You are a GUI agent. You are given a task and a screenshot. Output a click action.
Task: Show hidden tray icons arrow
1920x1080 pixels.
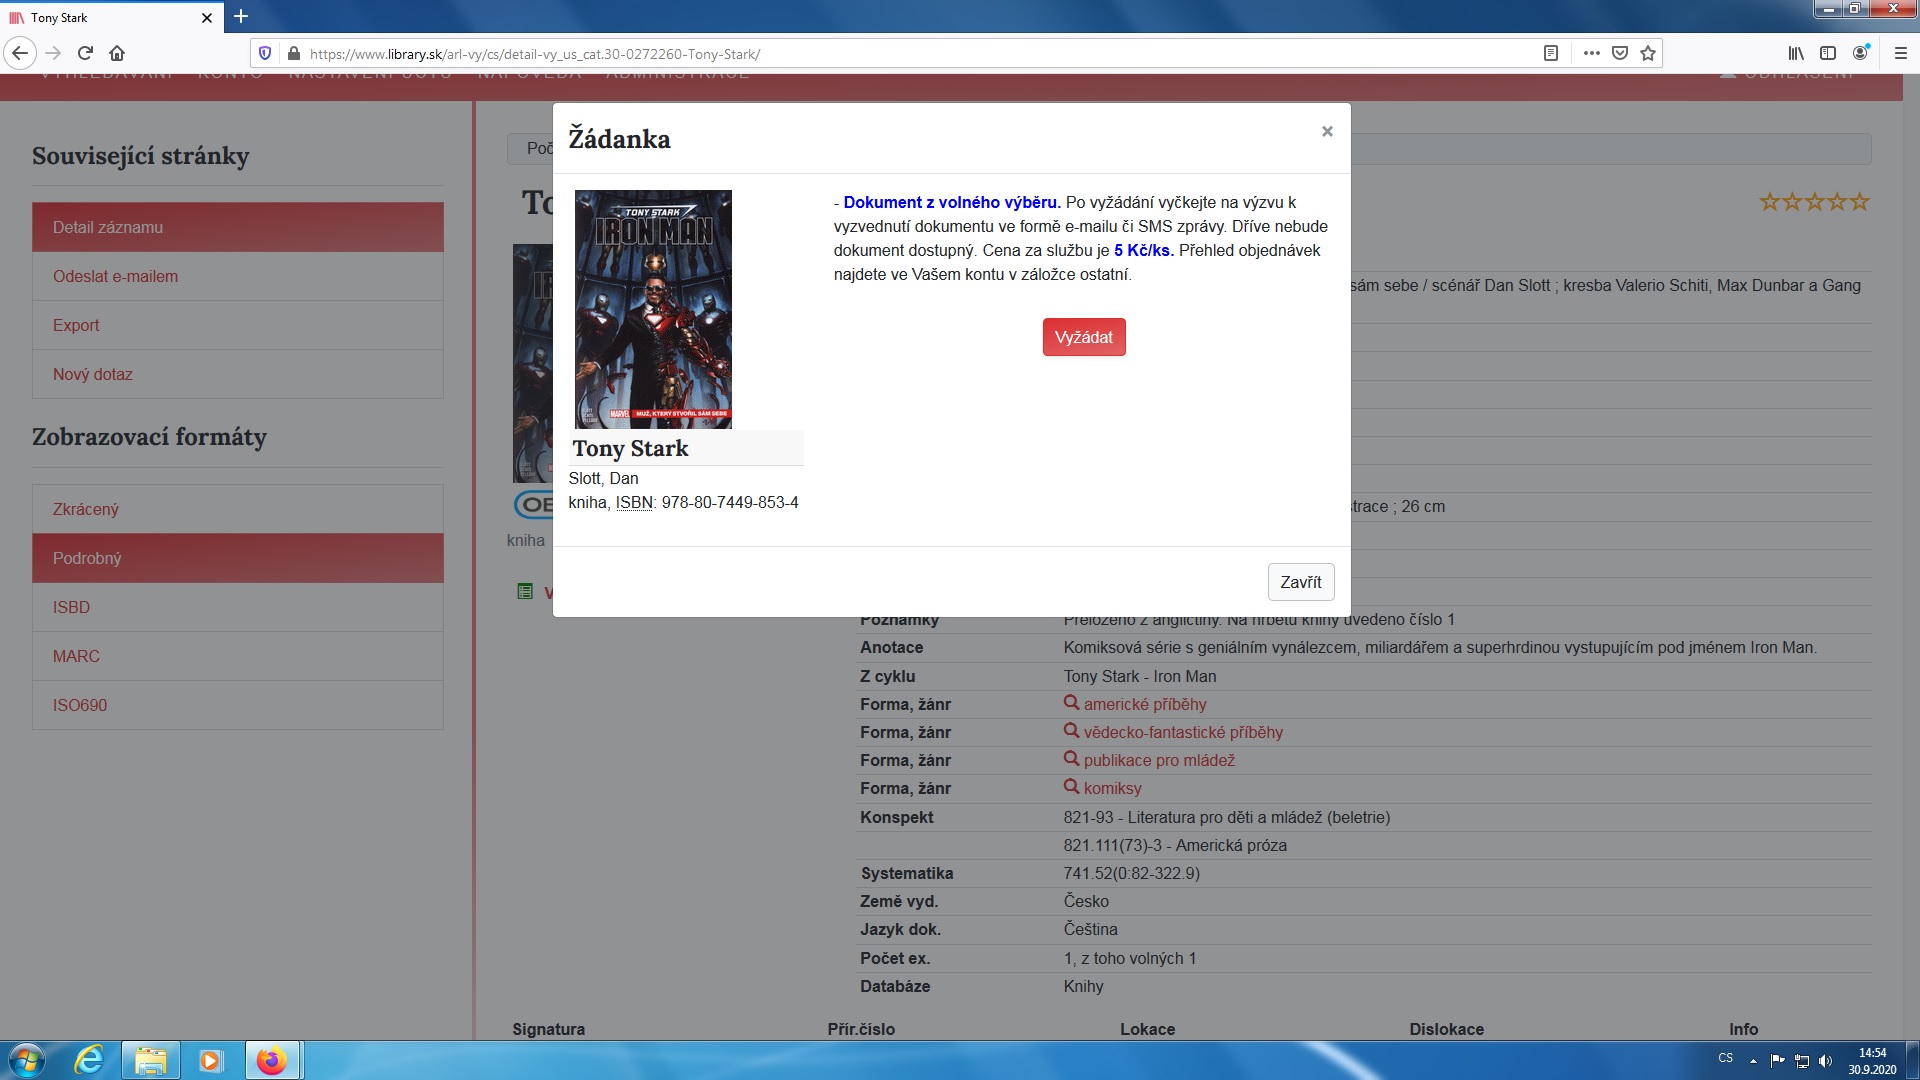1753,1061
